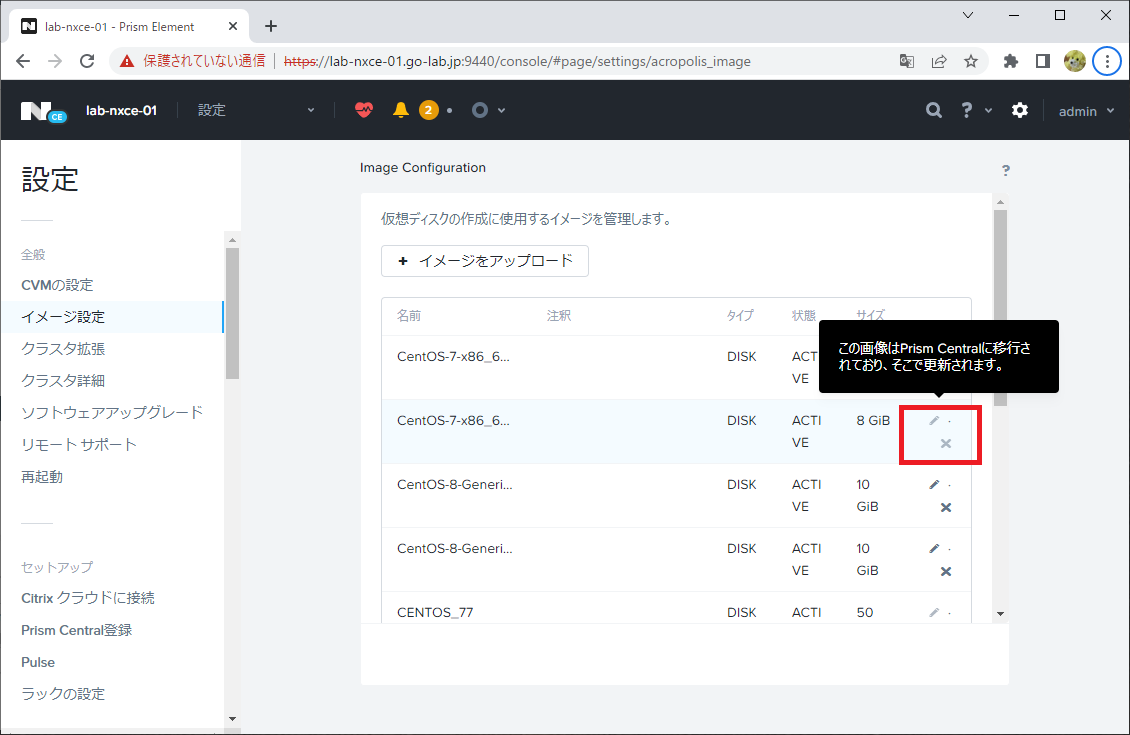Click the Nutanix CE logo
The width and height of the screenshot is (1130, 735).
tap(43, 112)
